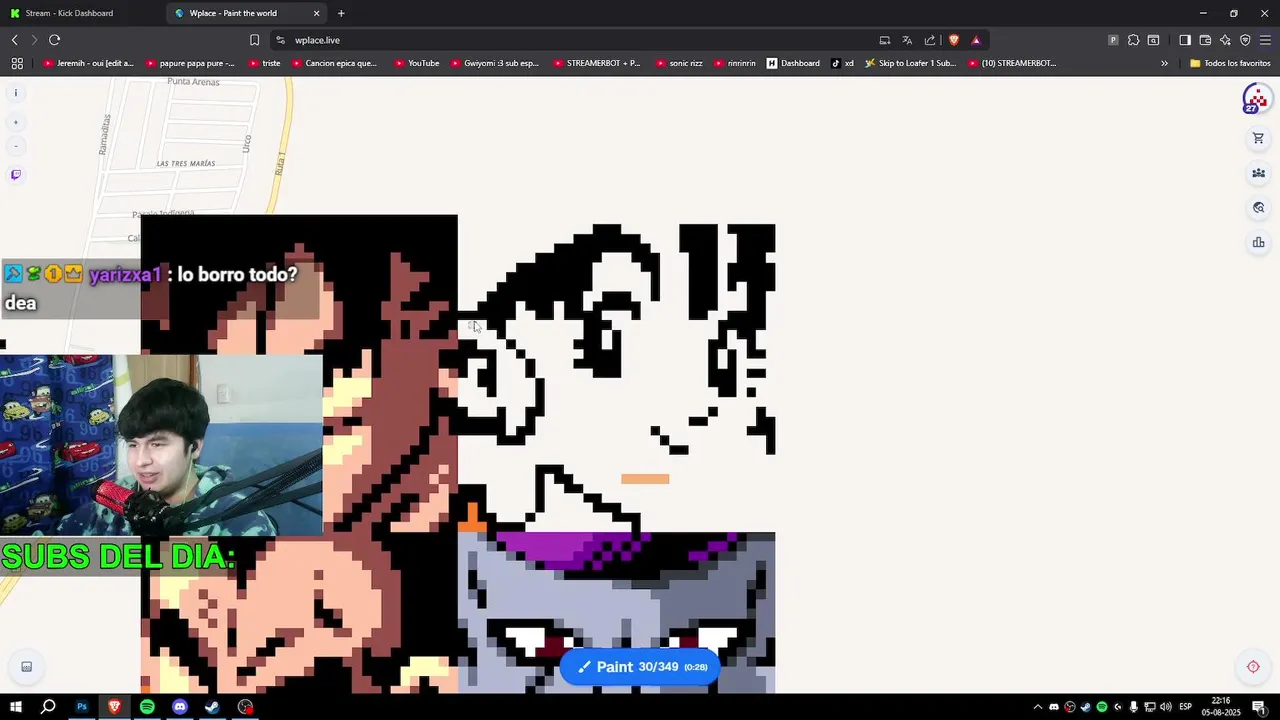Screen dimensions: 1280x720
Task: Open Discord from the taskbar
Action: click(180, 707)
